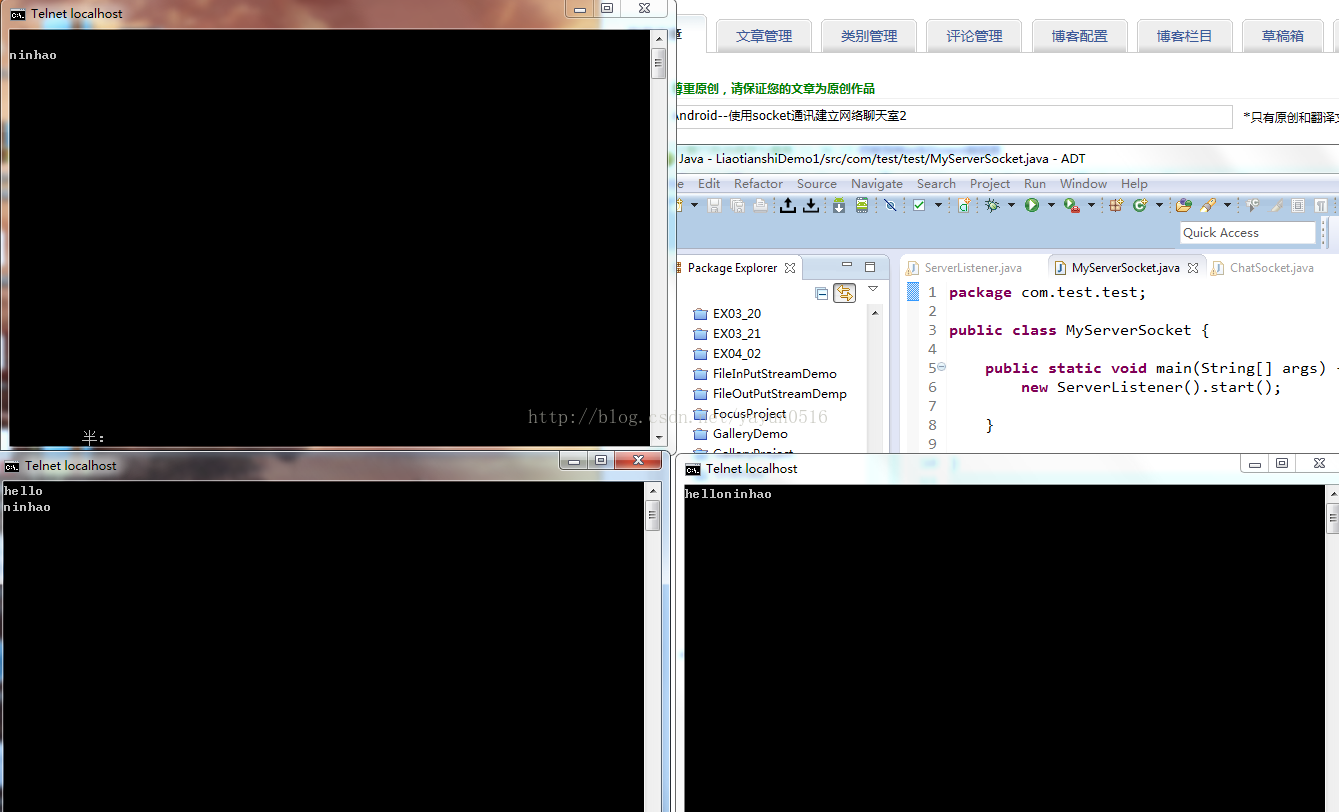
Task: Click the Debug bug icon
Action: 992,205
